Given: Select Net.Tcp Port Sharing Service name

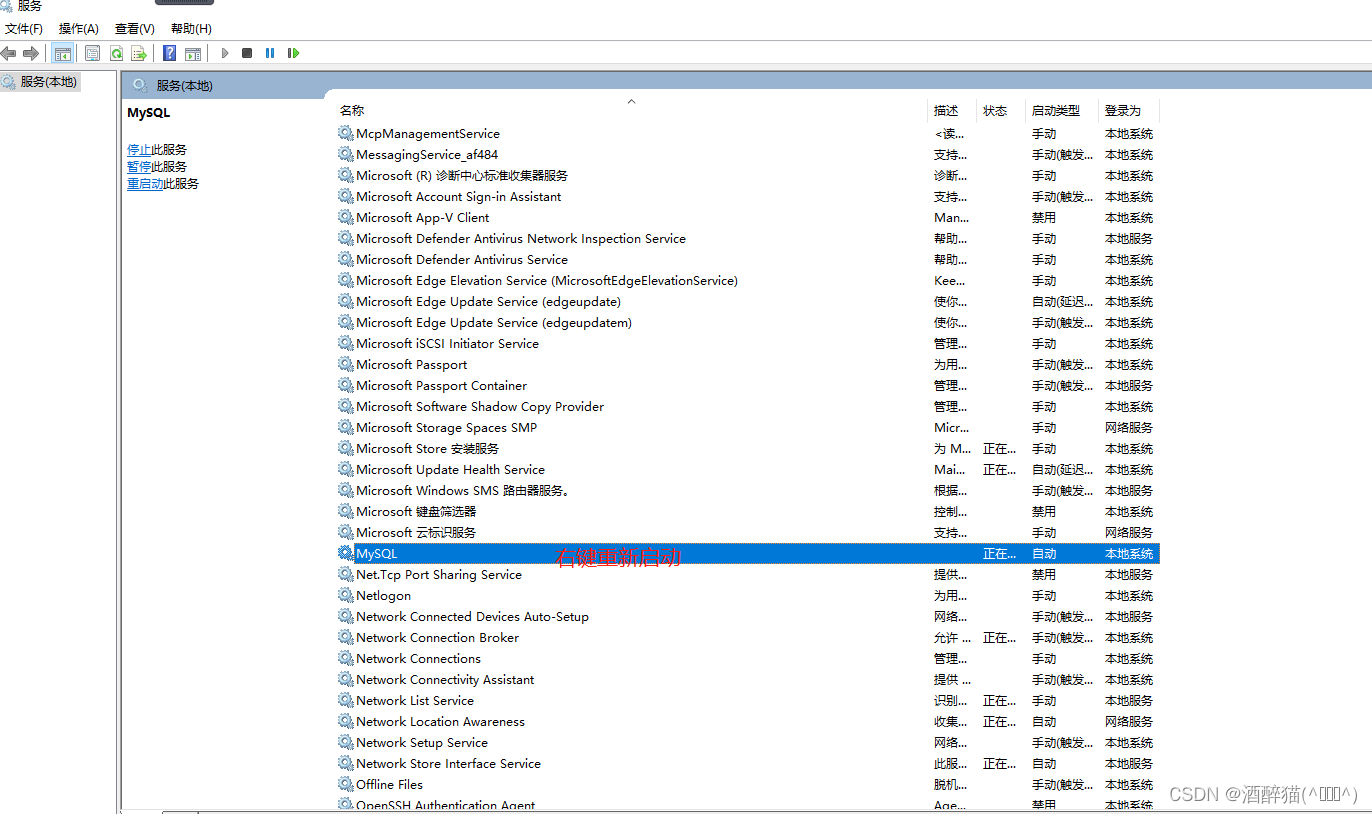Looking at the screenshot, I should point(439,574).
